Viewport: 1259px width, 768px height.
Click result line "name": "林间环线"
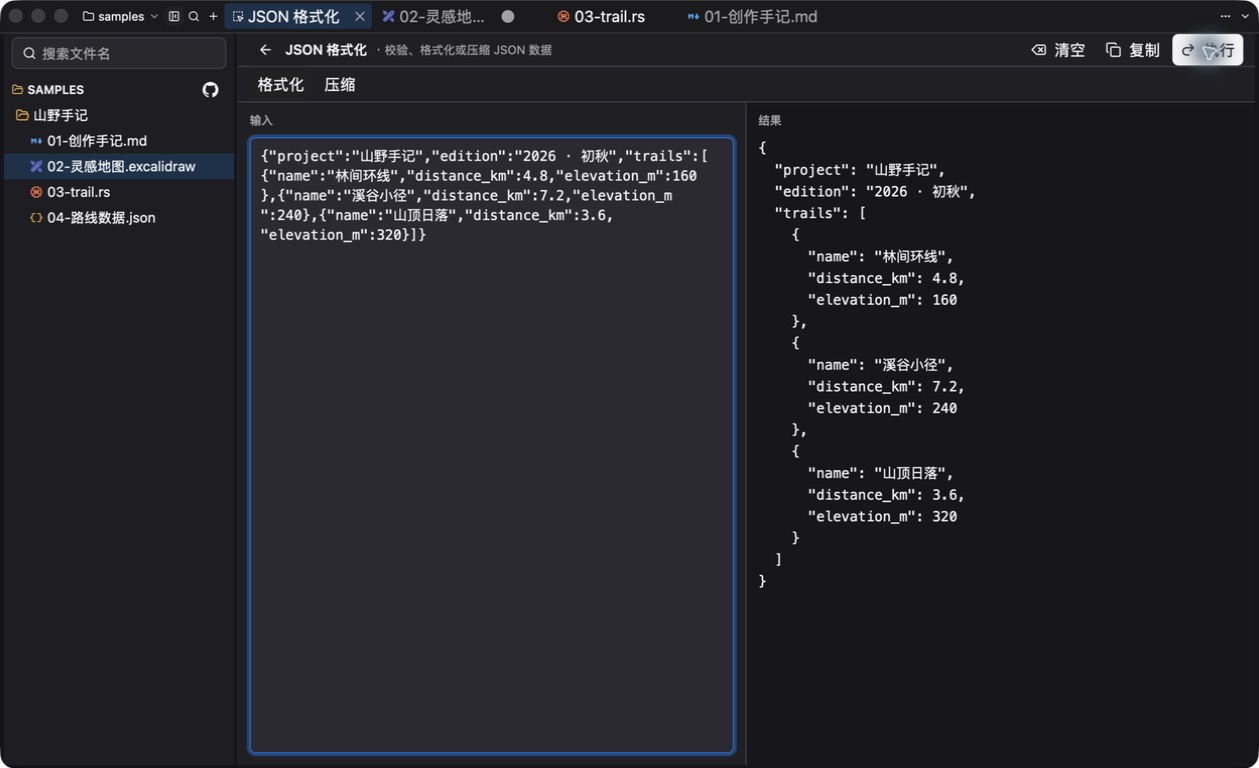(x=881, y=257)
